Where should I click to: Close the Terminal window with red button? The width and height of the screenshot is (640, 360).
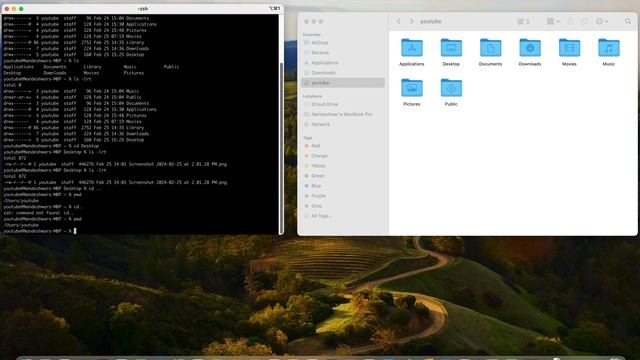click(7, 9)
